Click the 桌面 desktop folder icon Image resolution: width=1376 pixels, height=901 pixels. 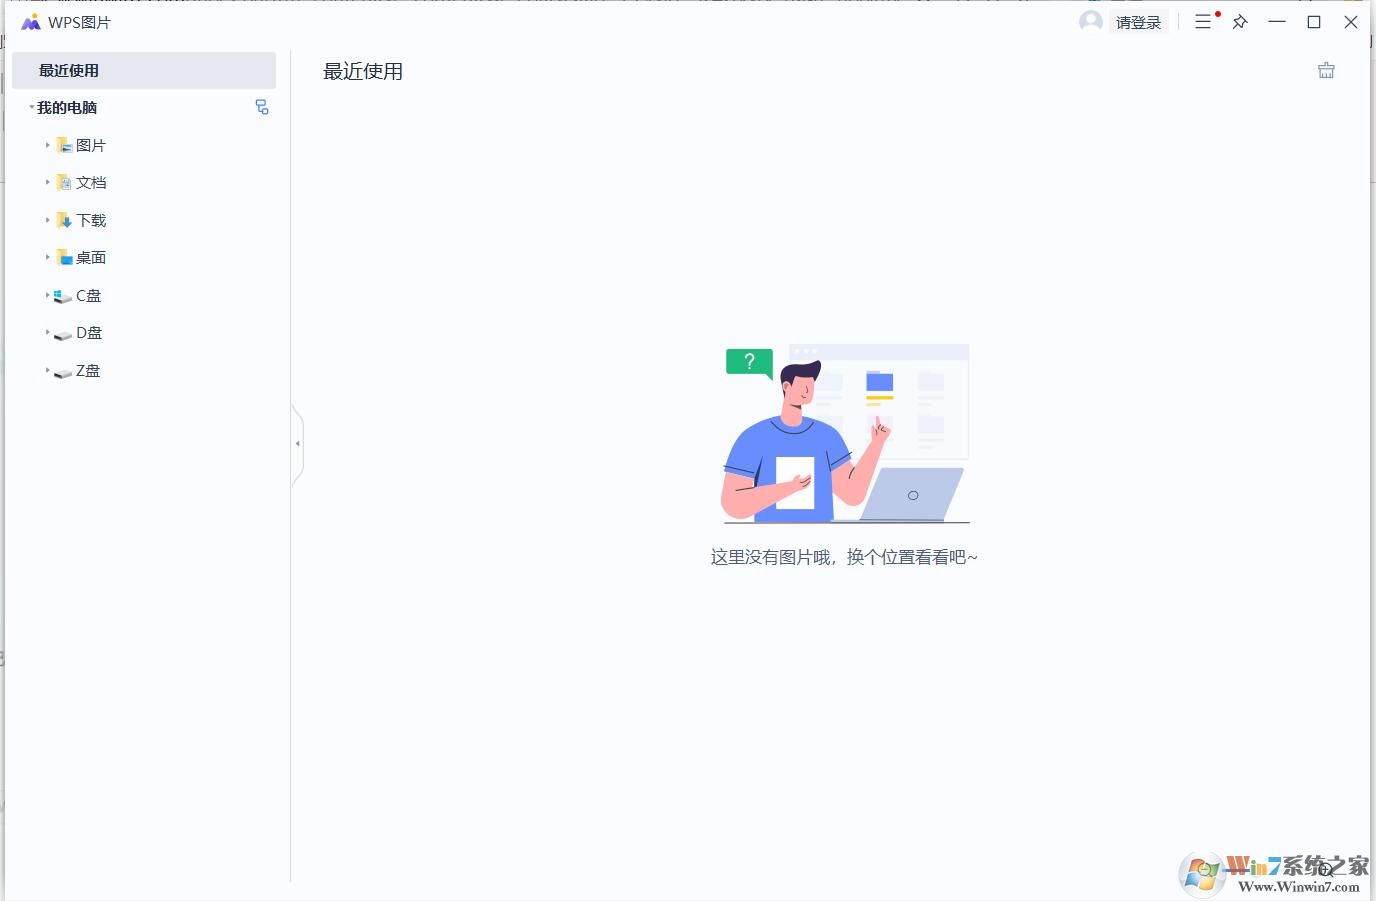(x=63, y=257)
